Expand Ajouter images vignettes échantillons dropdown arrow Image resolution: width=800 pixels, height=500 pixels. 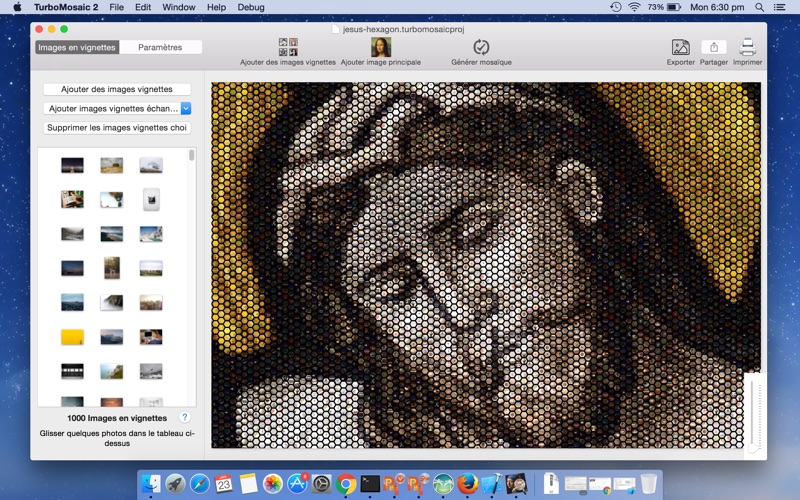click(186, 108)
